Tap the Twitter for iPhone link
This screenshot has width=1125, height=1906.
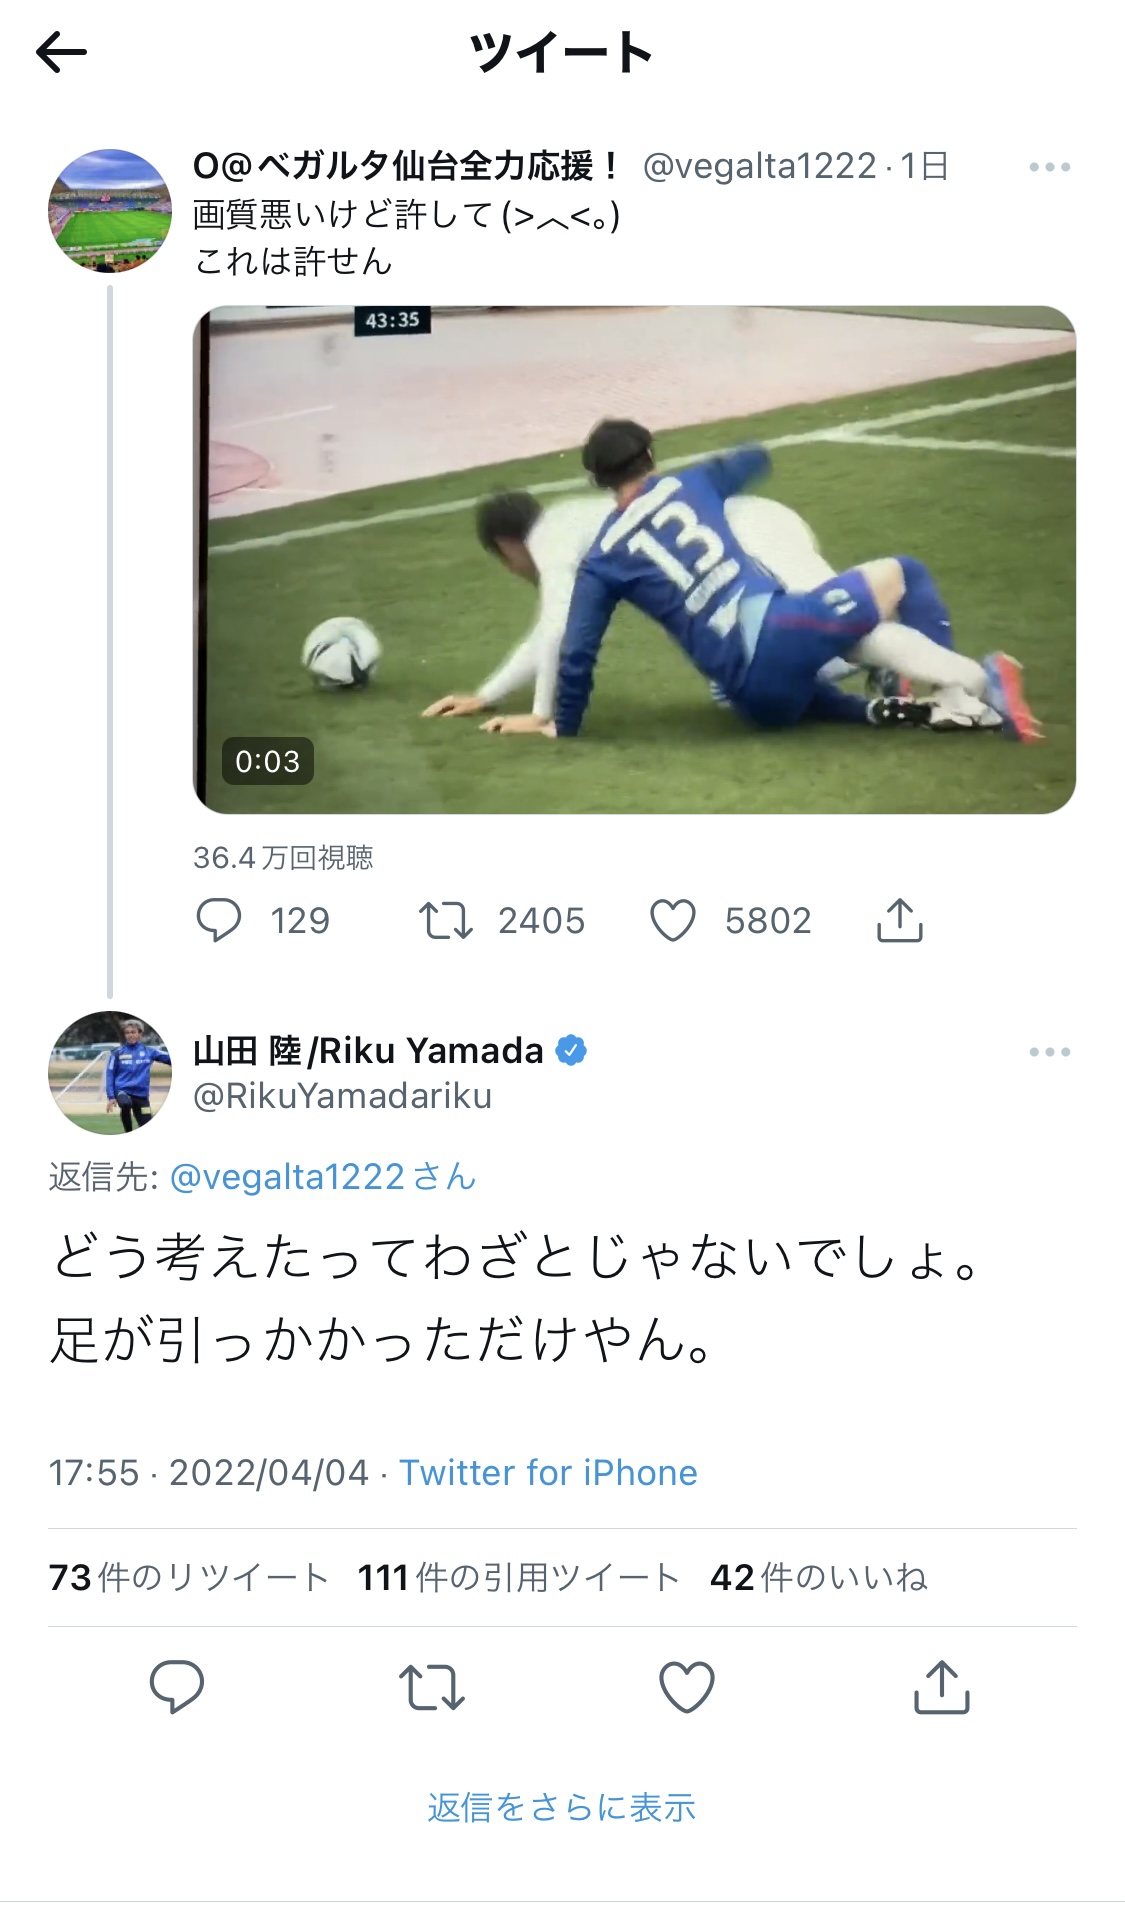pyautogui.click(x=548, y=1473)
